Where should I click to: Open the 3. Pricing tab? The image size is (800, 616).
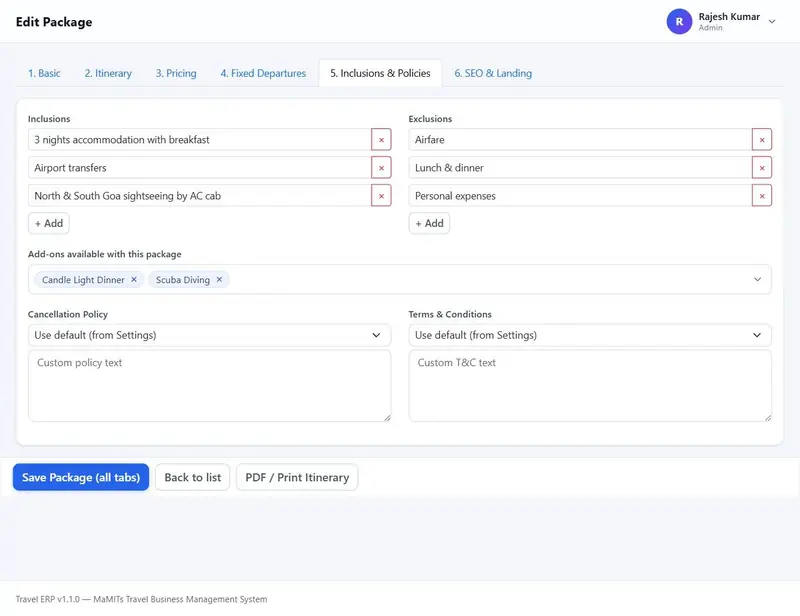(x=176, y=73)
